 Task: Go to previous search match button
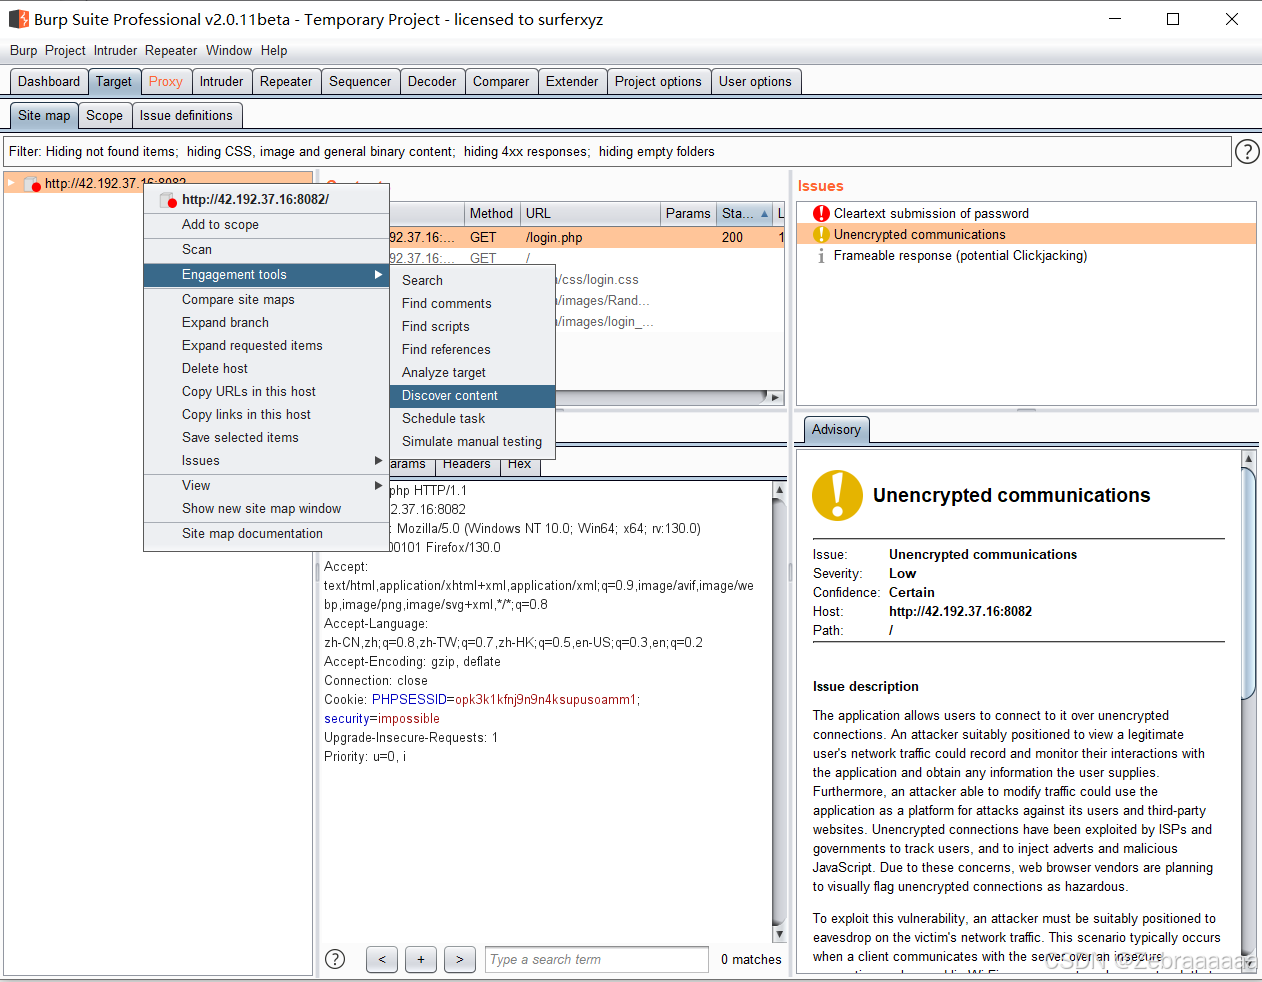pos(382,959)
